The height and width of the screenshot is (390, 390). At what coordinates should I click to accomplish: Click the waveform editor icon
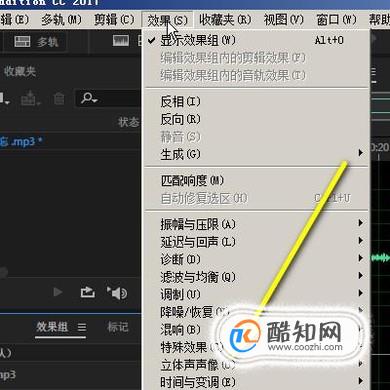120,41
